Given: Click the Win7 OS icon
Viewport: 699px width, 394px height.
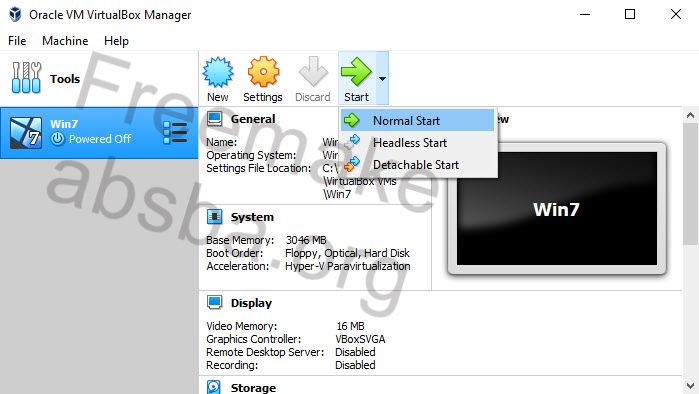Looking at the screenshot, I should tap(26, 133).
